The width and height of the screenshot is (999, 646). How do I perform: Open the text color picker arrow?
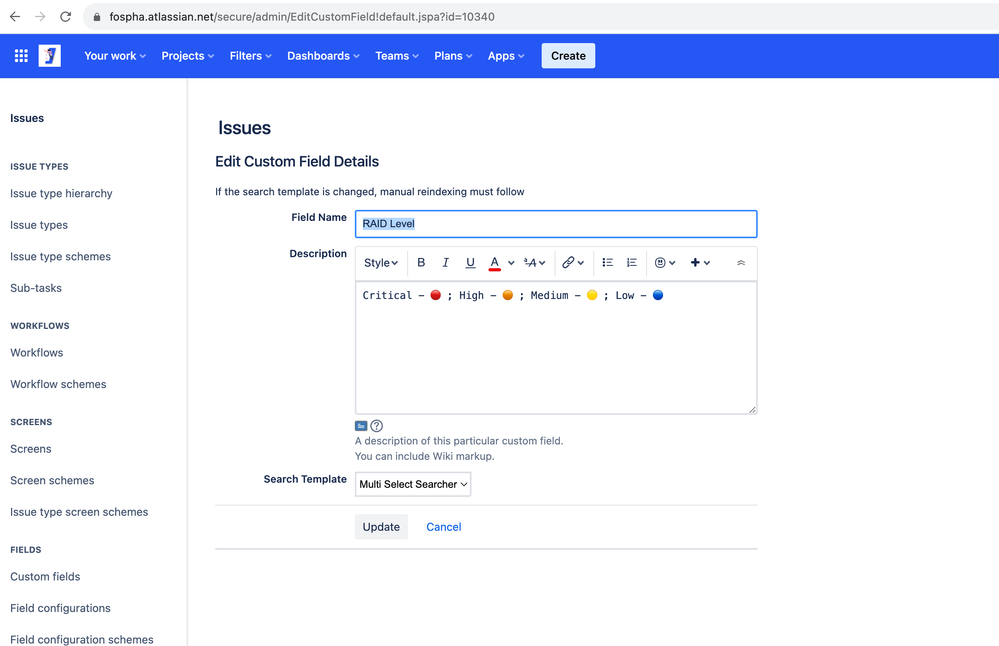[x=511, y=262]
